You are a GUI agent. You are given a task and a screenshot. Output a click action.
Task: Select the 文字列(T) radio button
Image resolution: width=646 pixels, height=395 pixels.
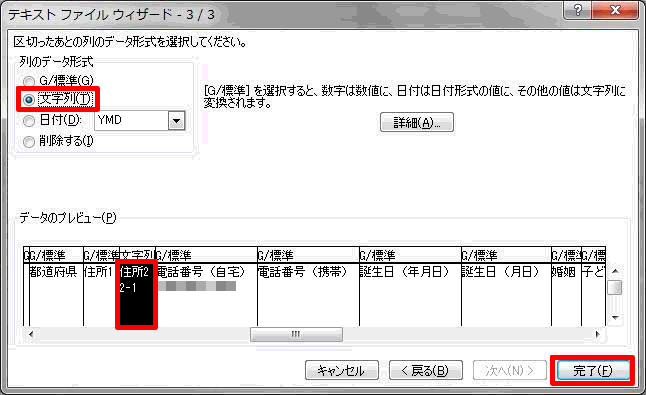tap(29, 100)
